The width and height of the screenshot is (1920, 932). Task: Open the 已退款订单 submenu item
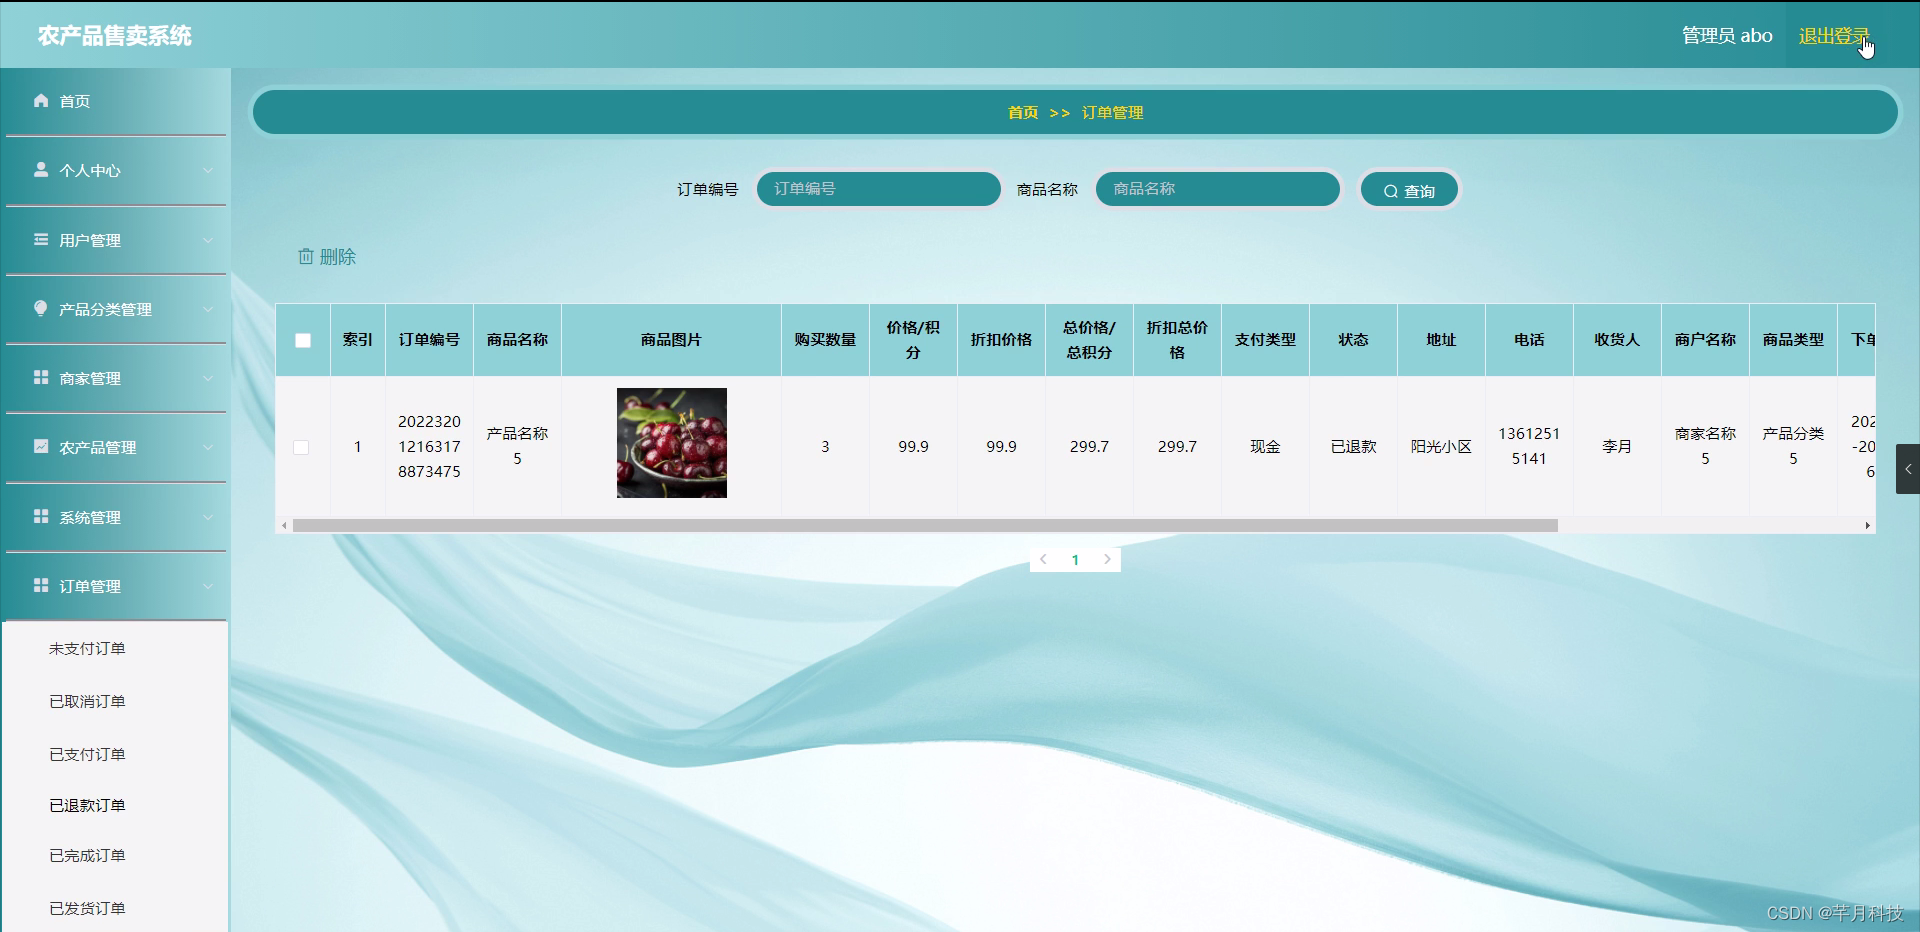(86, 804)
